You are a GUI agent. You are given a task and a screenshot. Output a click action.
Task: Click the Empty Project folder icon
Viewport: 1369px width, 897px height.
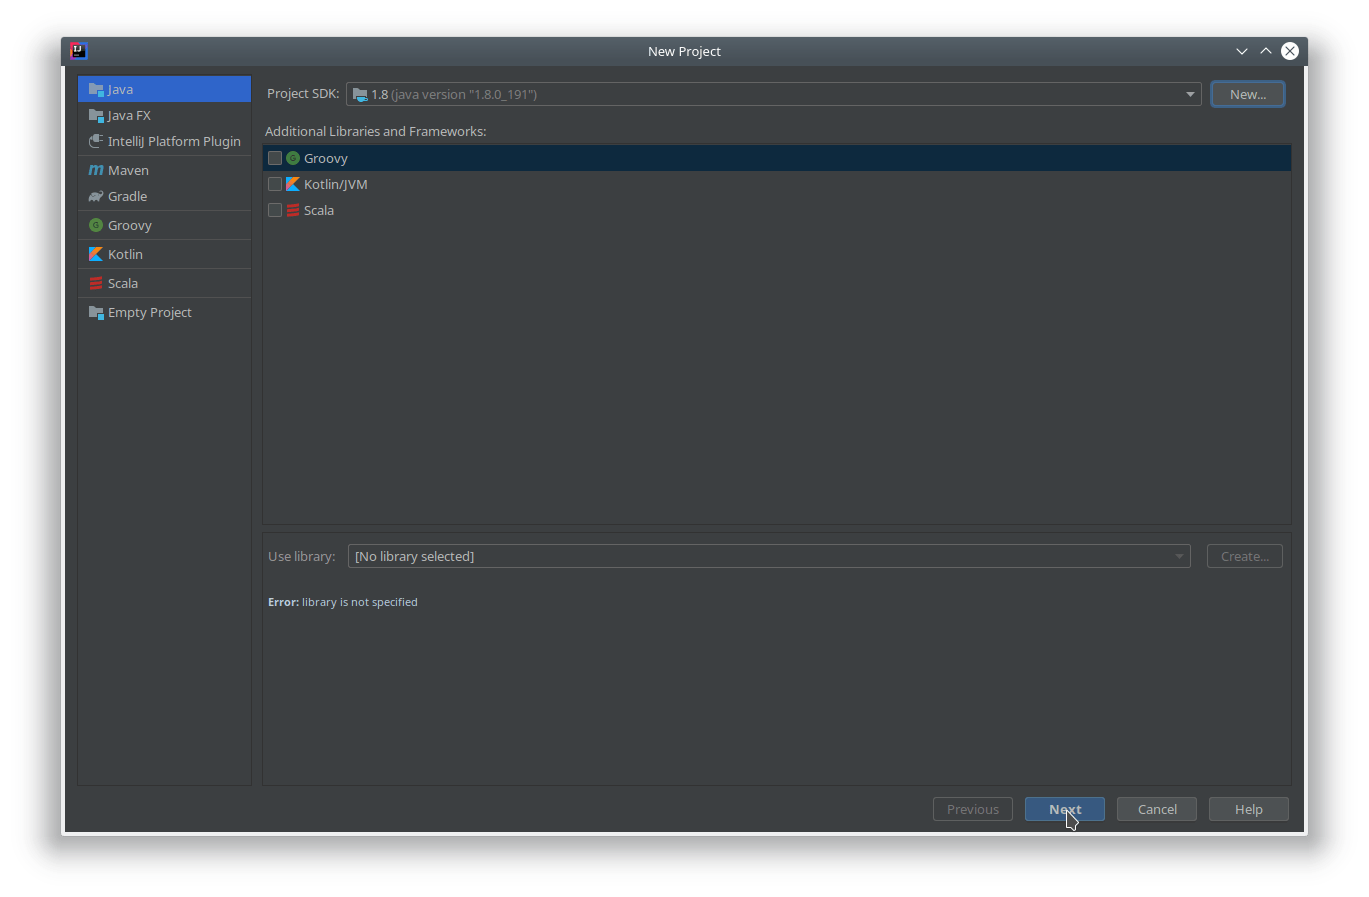pyautogui.click(x=96, y=312)
